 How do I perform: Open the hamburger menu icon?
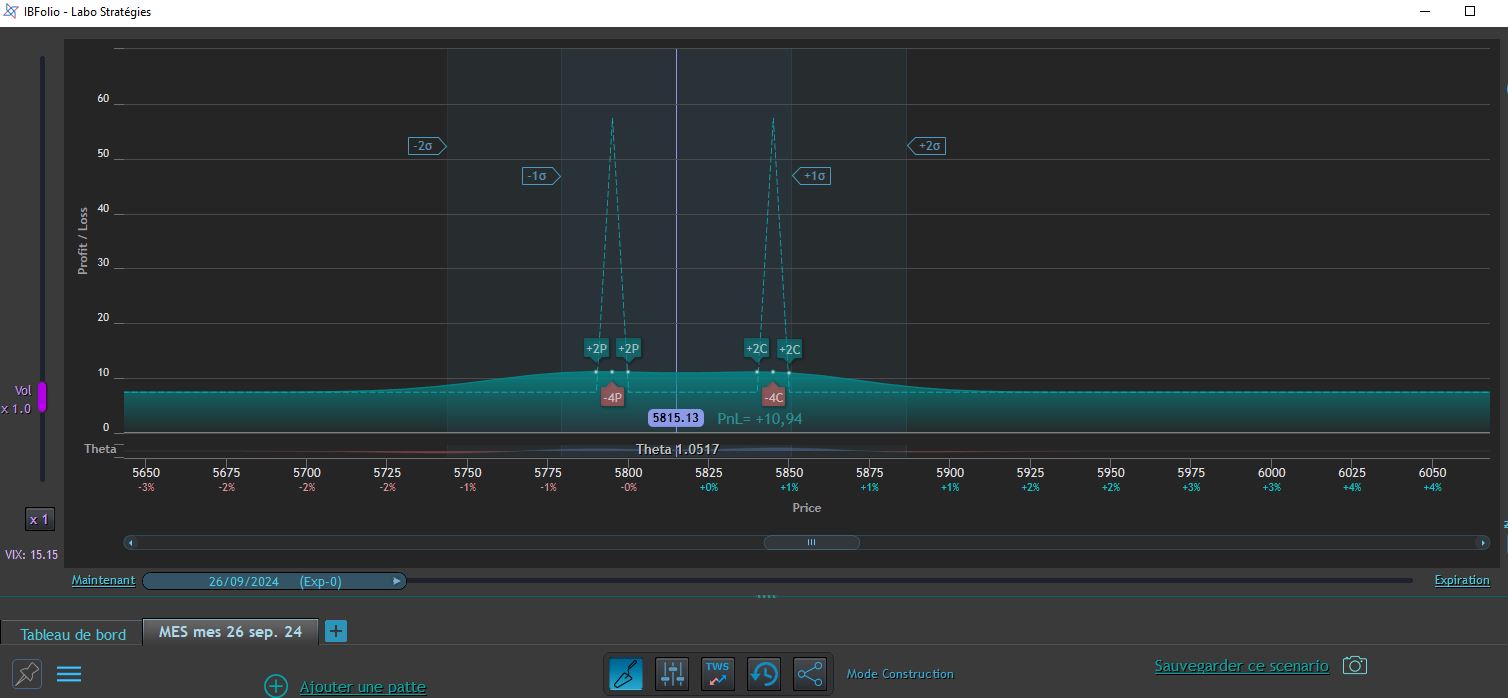(x=69, y=674)
